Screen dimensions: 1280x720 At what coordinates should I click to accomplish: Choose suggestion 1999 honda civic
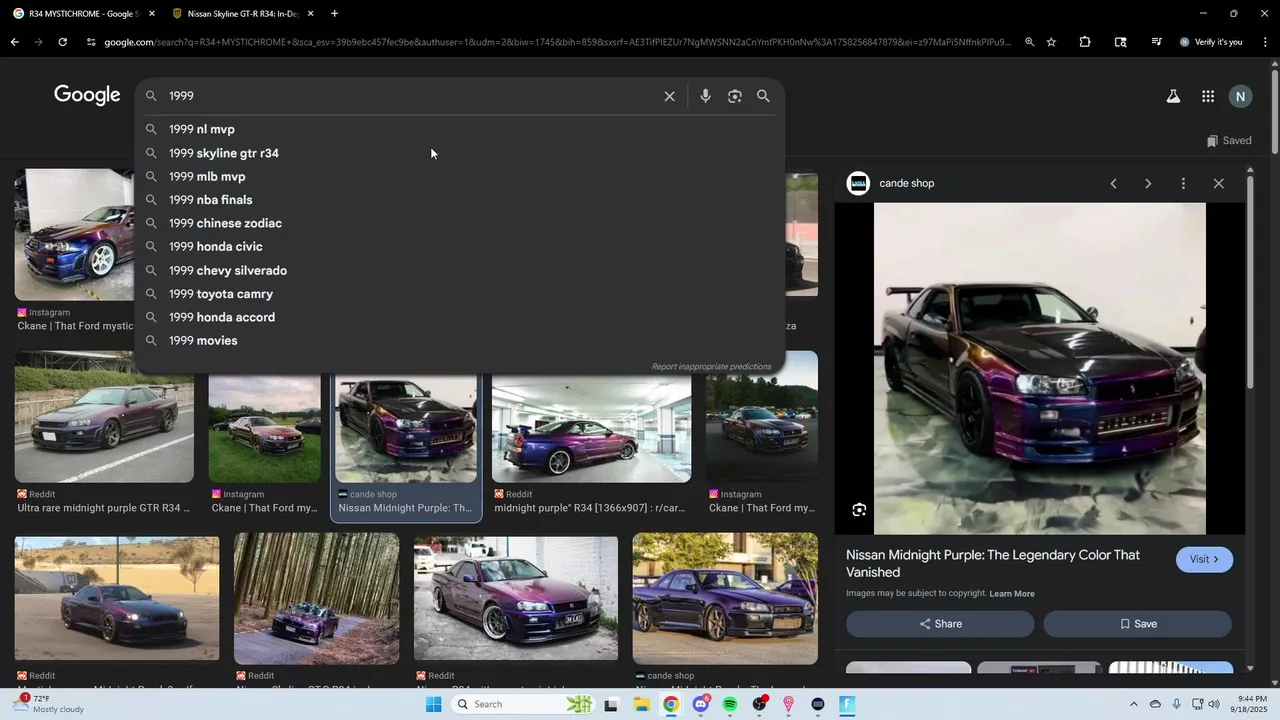pyautogui.click(x=460, y=247)
